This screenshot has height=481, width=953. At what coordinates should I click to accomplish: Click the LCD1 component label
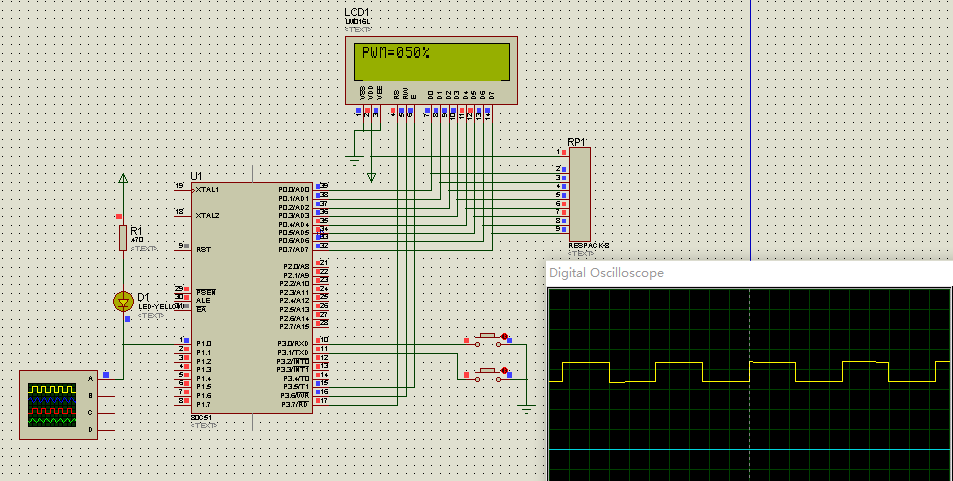[357, 12]
